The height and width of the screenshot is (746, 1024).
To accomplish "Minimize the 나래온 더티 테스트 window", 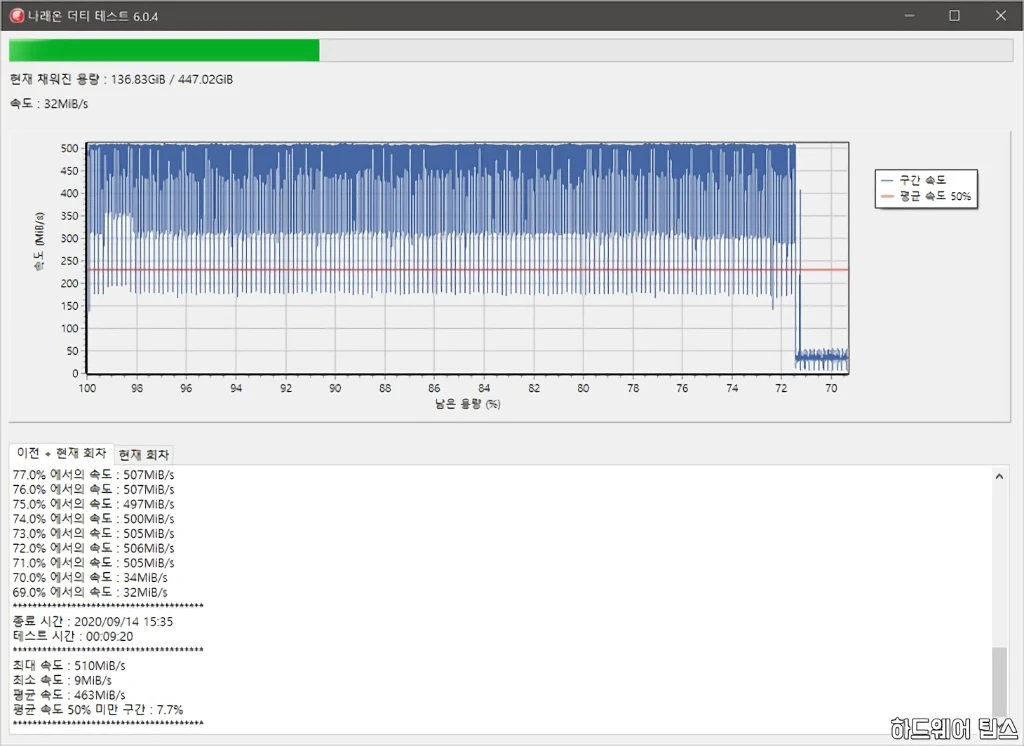I will pos(909,16).
